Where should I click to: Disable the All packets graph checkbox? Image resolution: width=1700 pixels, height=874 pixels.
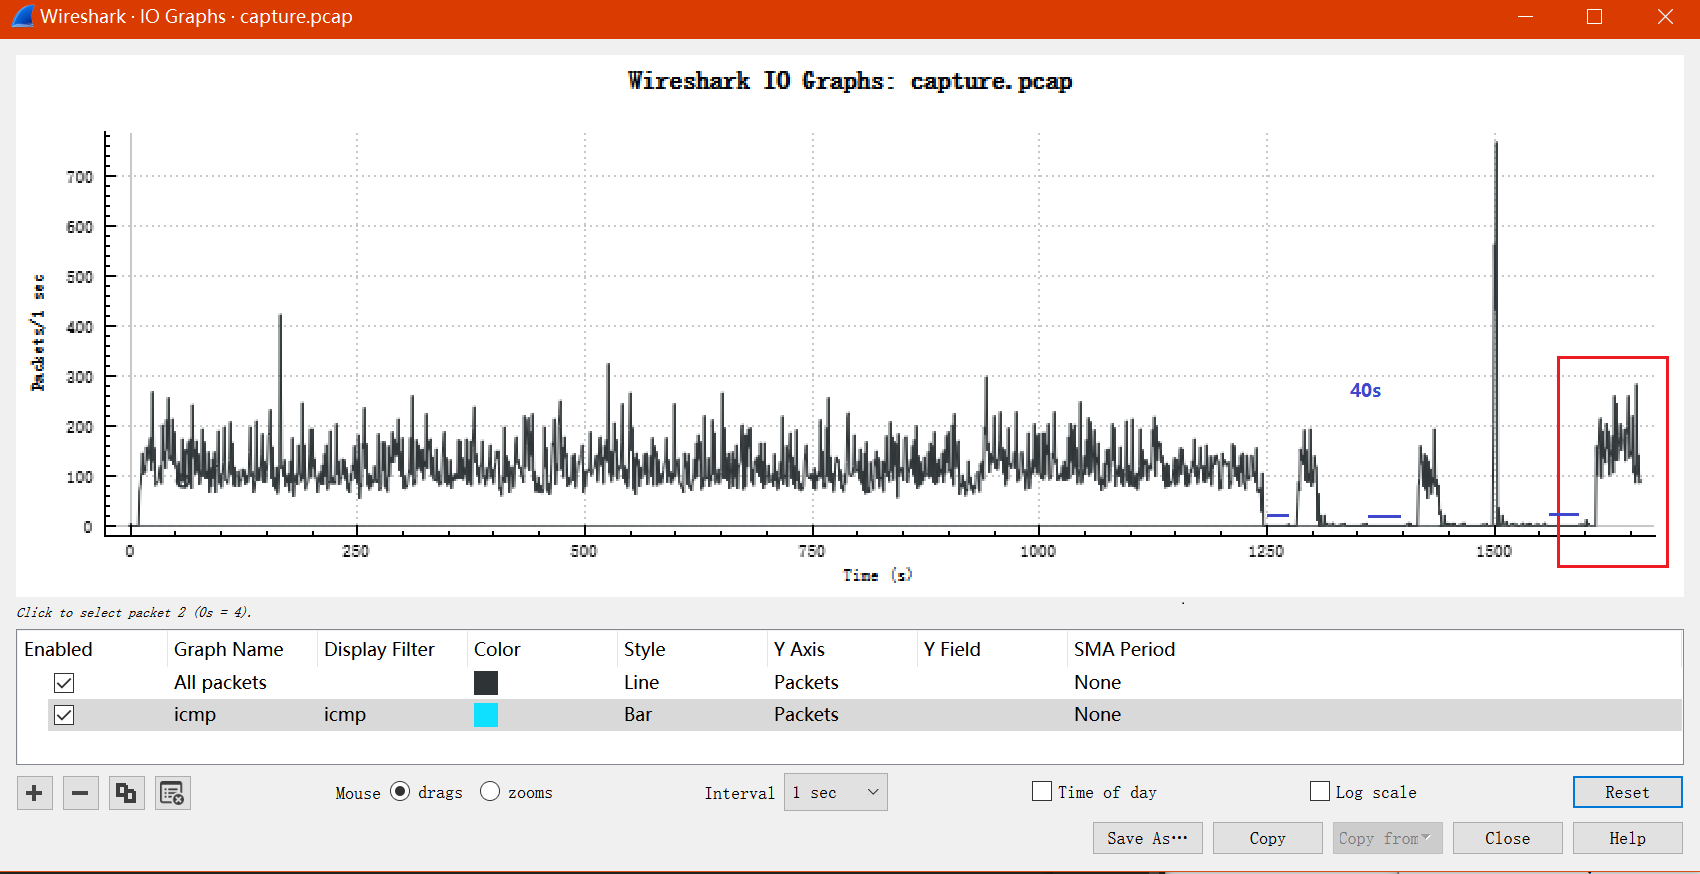64,683
